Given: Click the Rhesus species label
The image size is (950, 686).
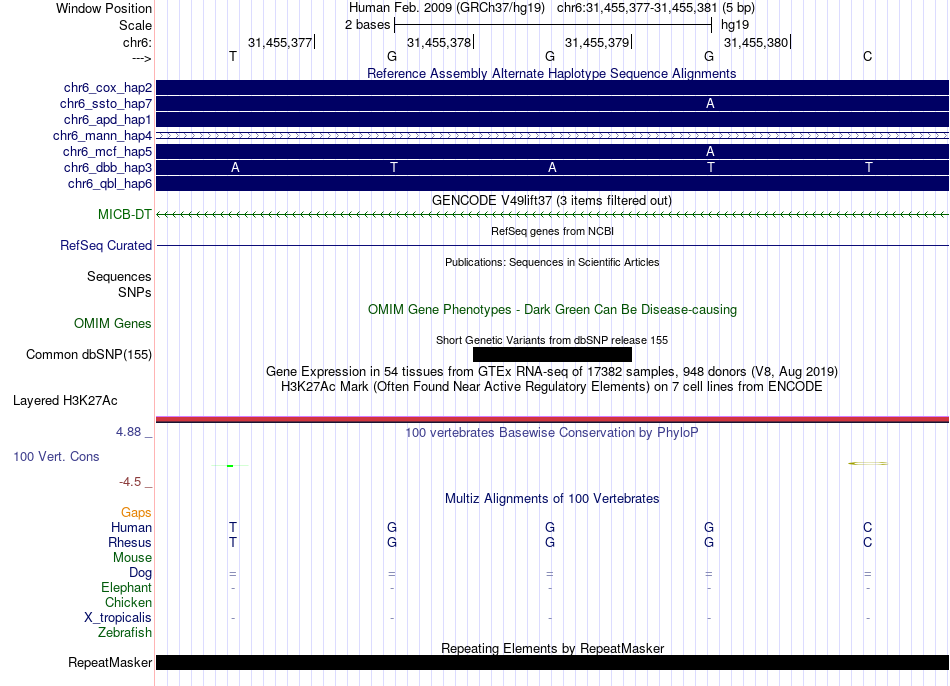Looking at the screenshot, I should click(x=130, y=542).
